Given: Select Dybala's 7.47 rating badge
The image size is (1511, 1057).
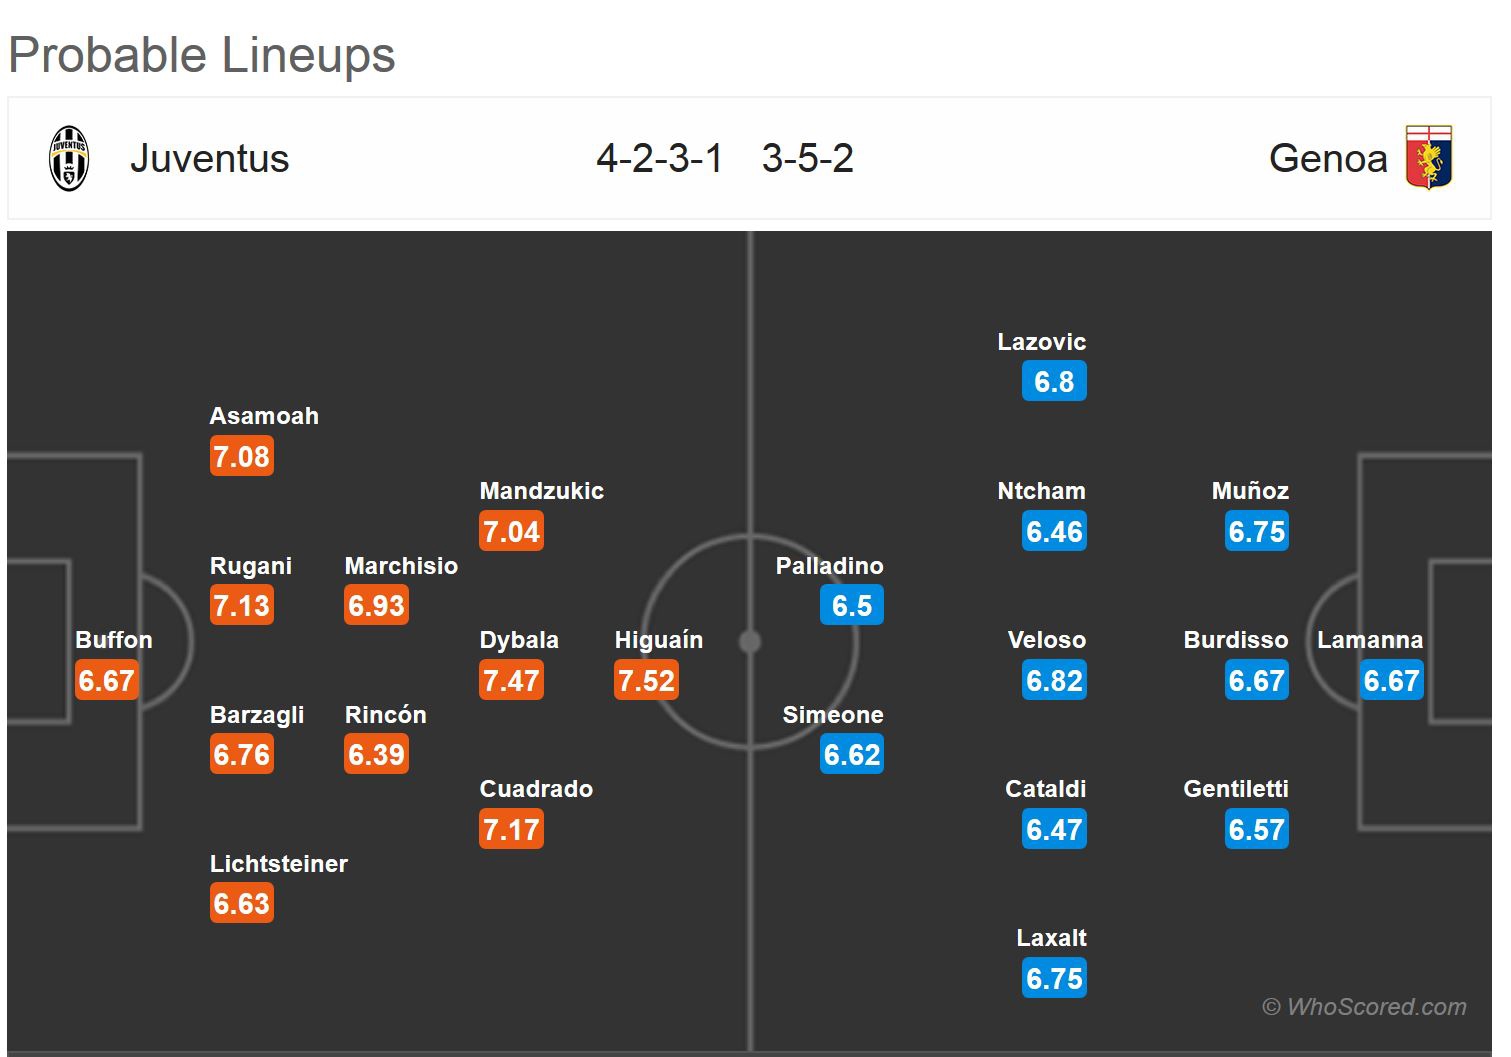Looking at the screenshot, I should [x=511, y=681].
